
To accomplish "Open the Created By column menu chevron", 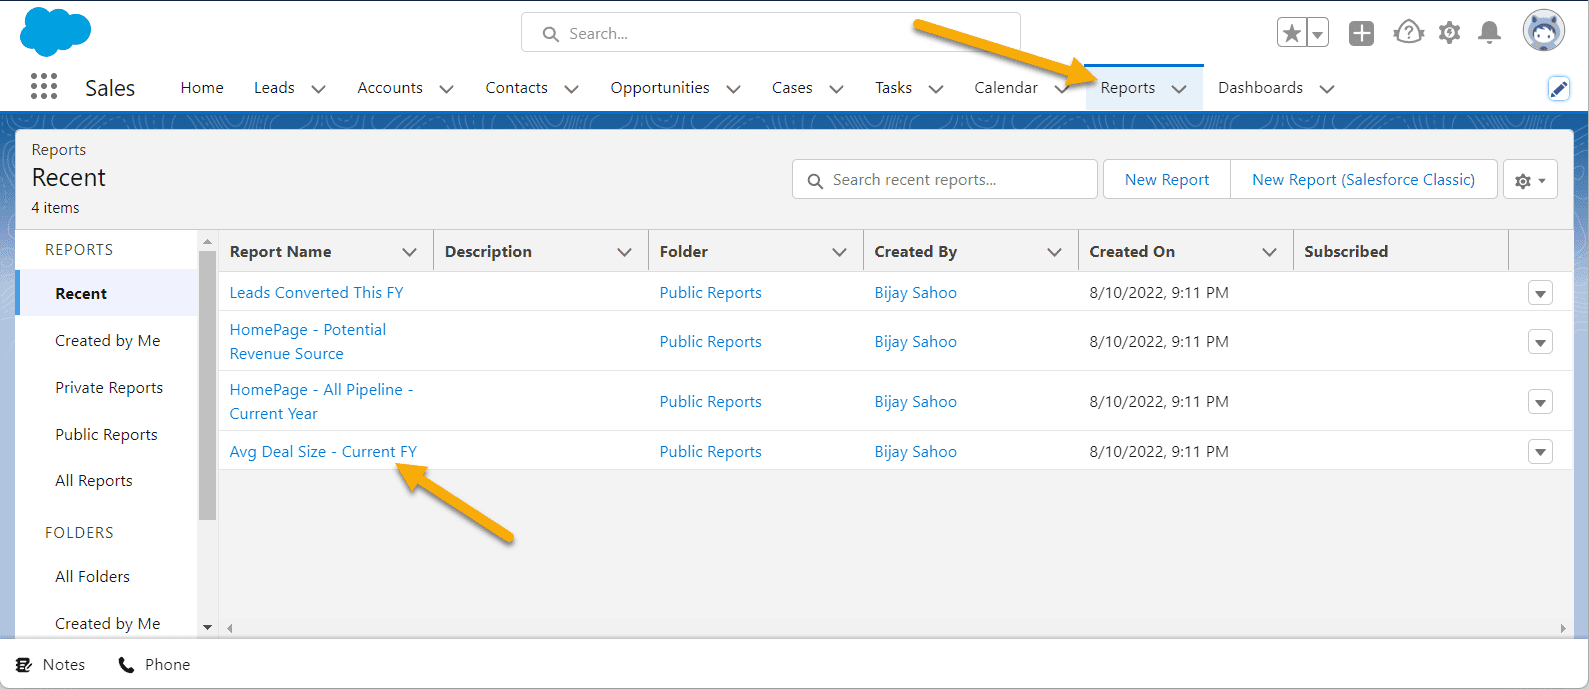I will [1055, 252].
